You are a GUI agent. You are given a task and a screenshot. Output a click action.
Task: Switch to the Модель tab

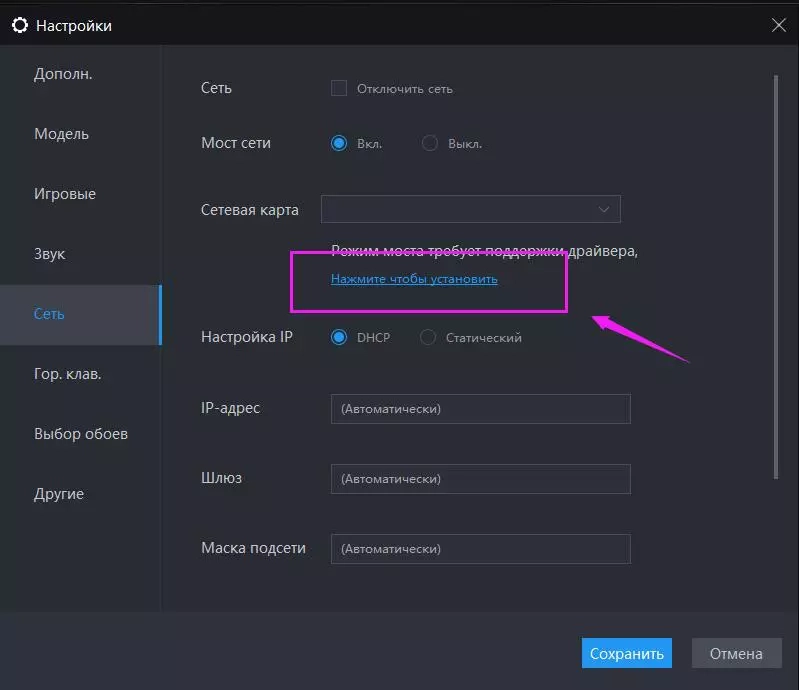coord(61,134)
